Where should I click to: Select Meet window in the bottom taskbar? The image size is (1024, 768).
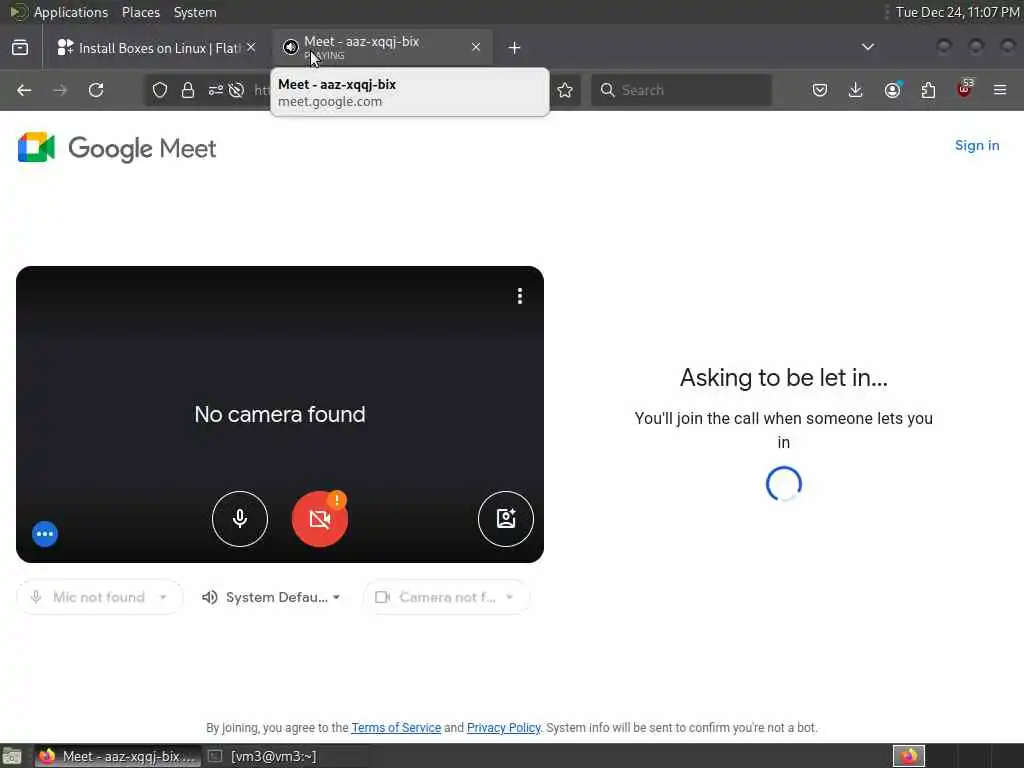[118, 756]
